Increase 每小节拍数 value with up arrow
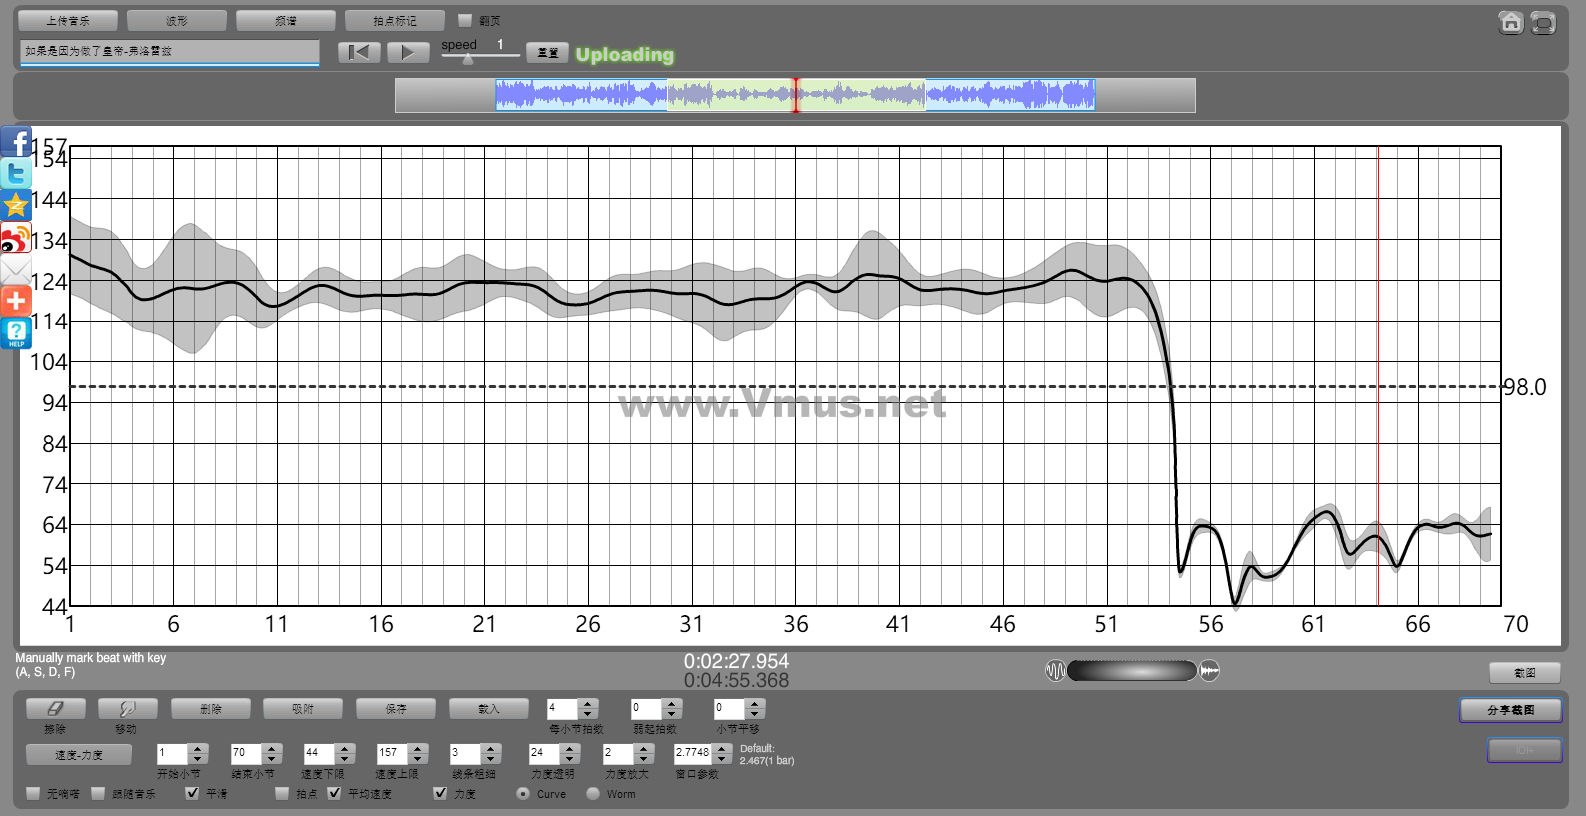Screen dimensions: 1586x816 [588, 703]
